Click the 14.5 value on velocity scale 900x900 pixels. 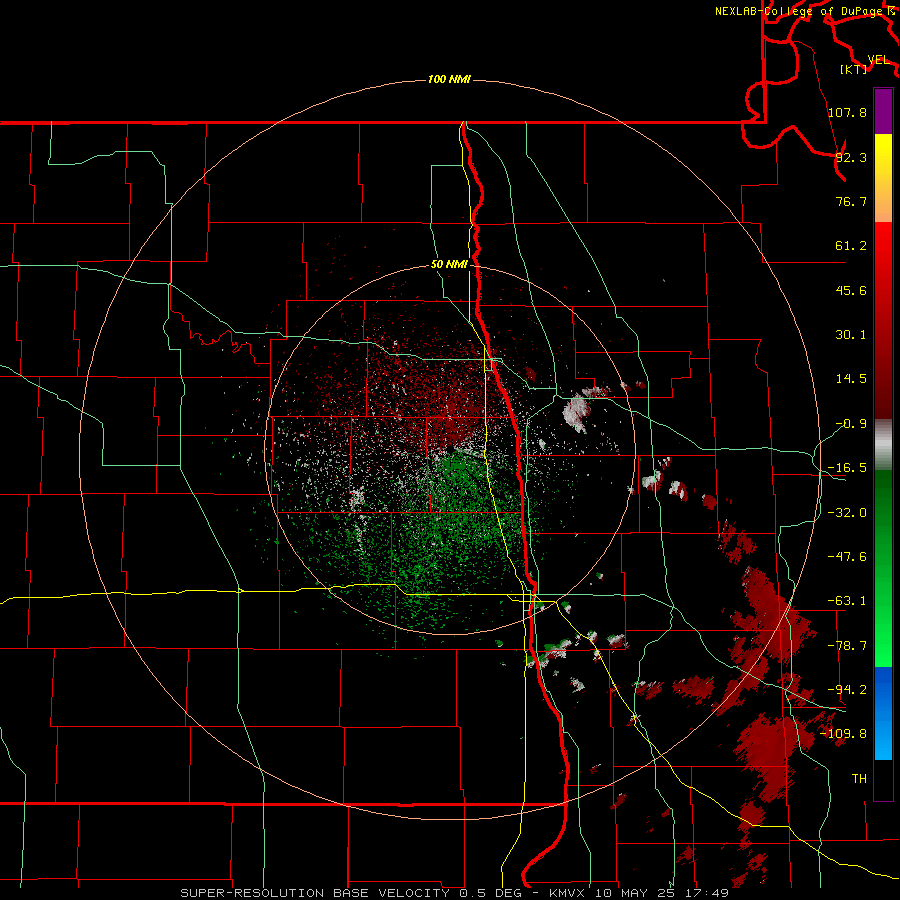851,379
